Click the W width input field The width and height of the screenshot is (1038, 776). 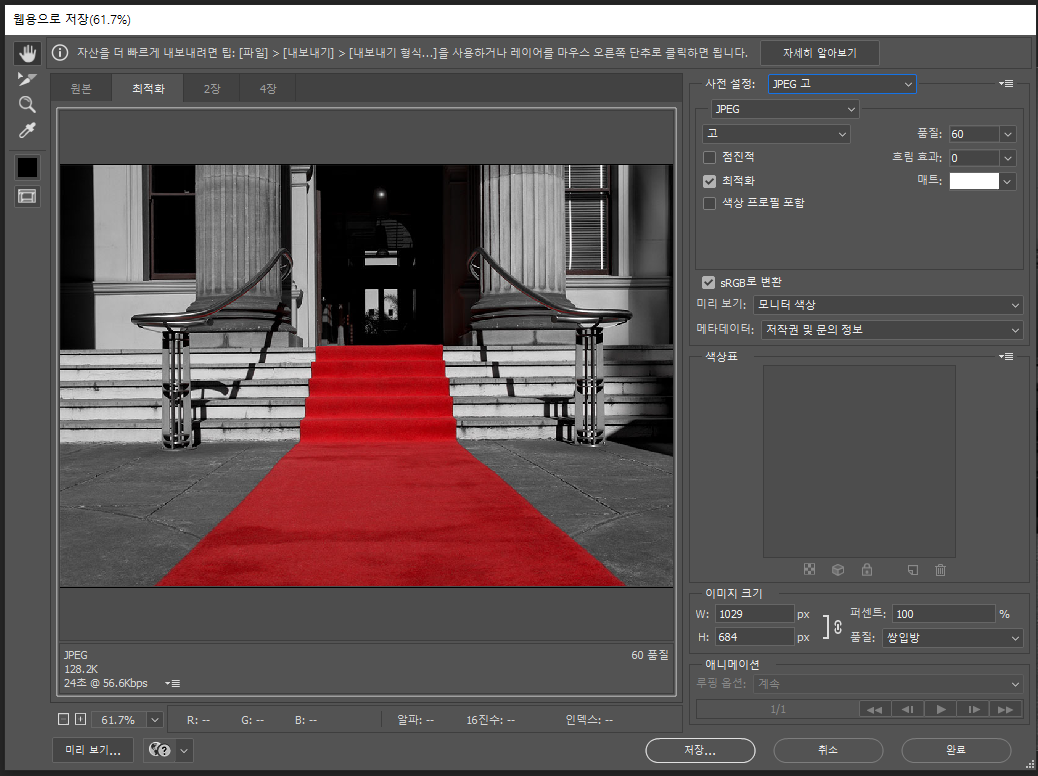[x=754, y=614]
